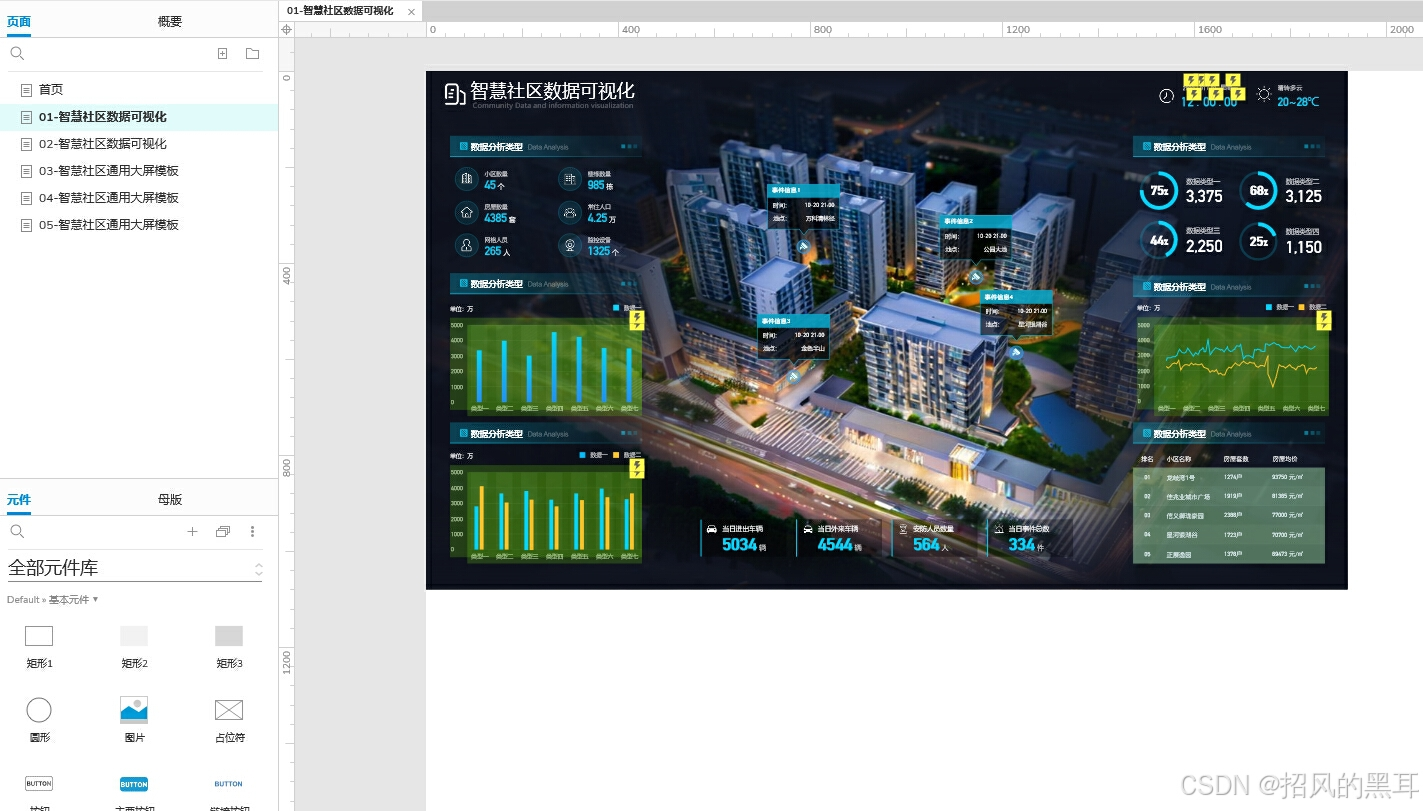The height and width of the screenshot is (811, 1423).
Task: Click the sun weather icon on the dashboard
Action: tap(1264, 95)
